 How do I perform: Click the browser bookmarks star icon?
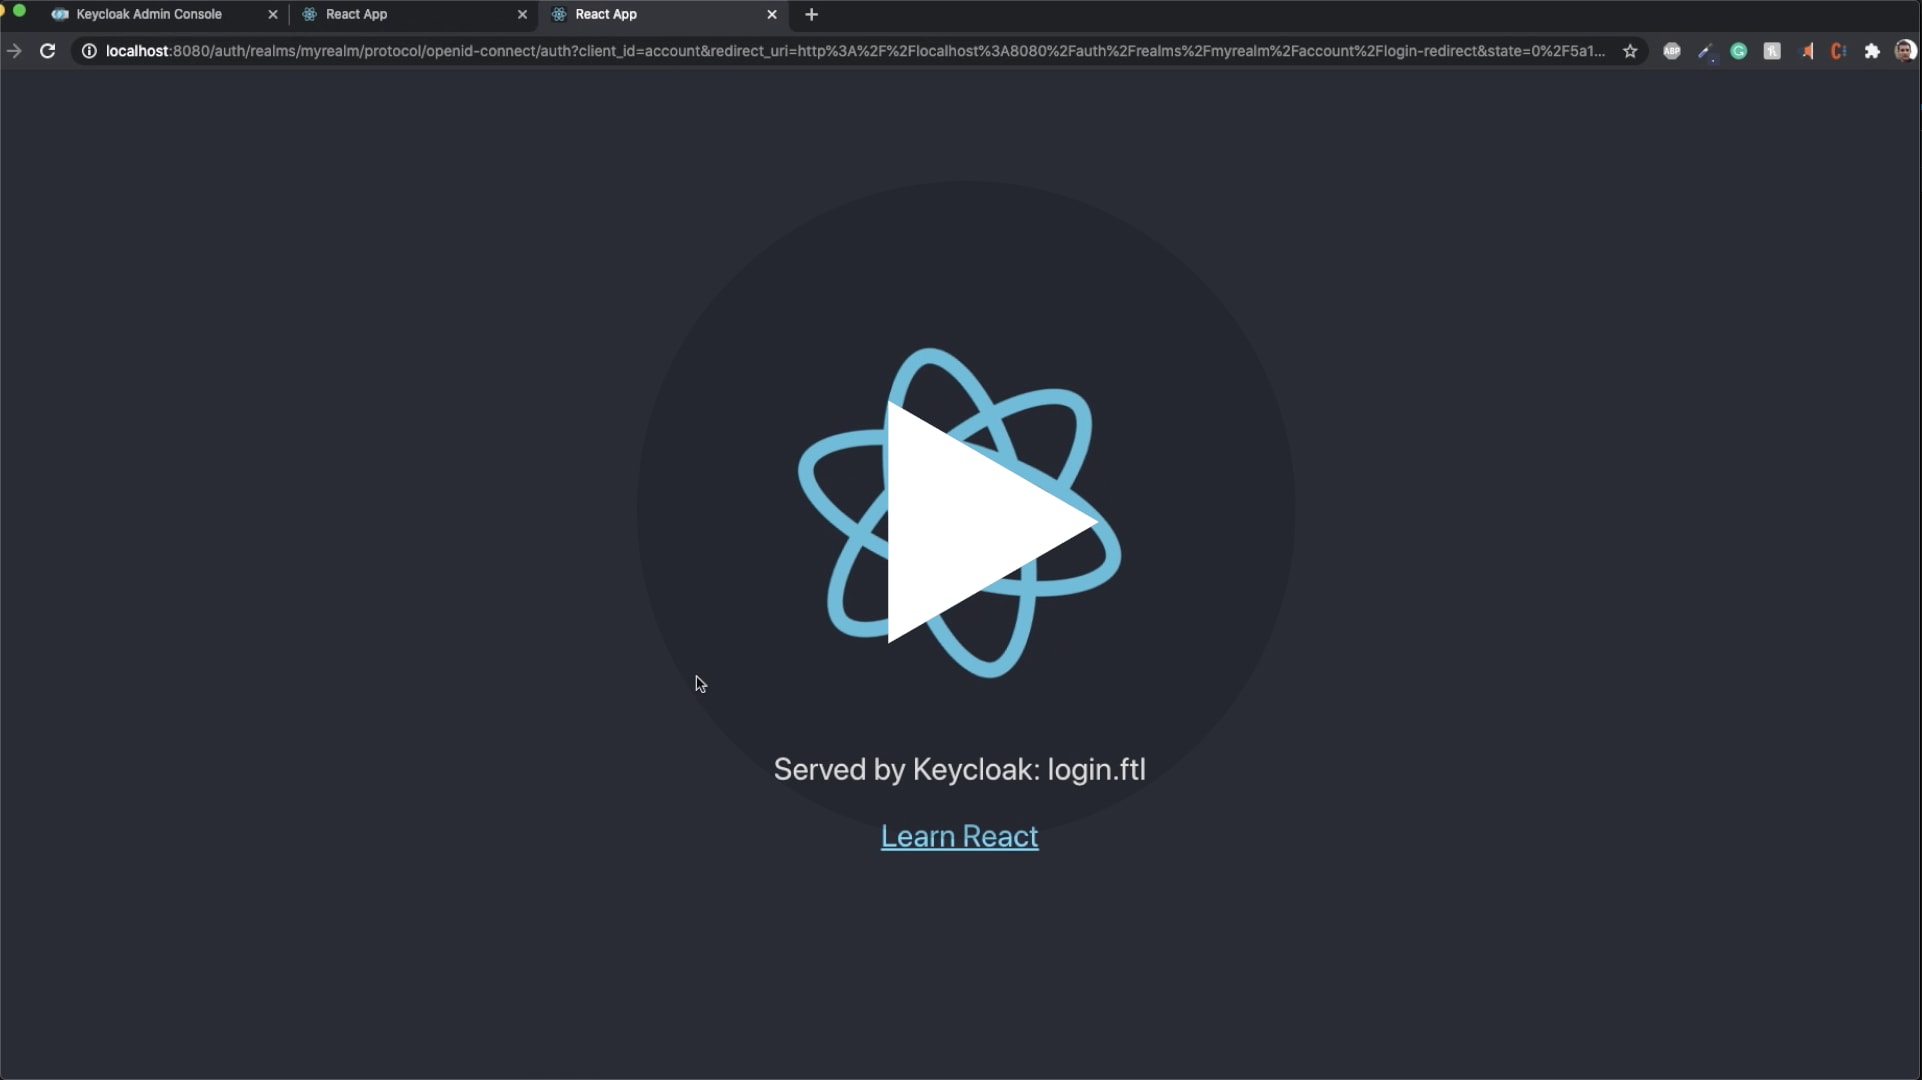tap(1630, 50)
